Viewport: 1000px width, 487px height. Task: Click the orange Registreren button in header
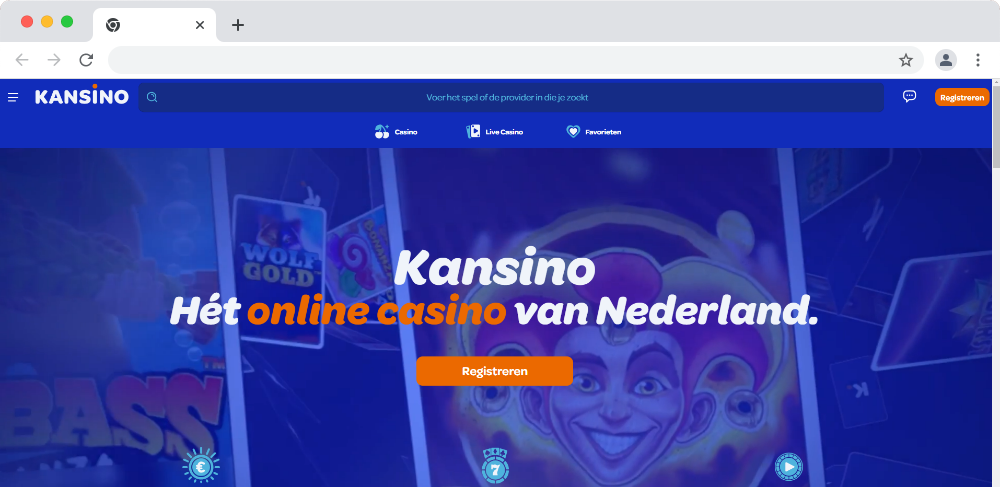click(962, 98)
